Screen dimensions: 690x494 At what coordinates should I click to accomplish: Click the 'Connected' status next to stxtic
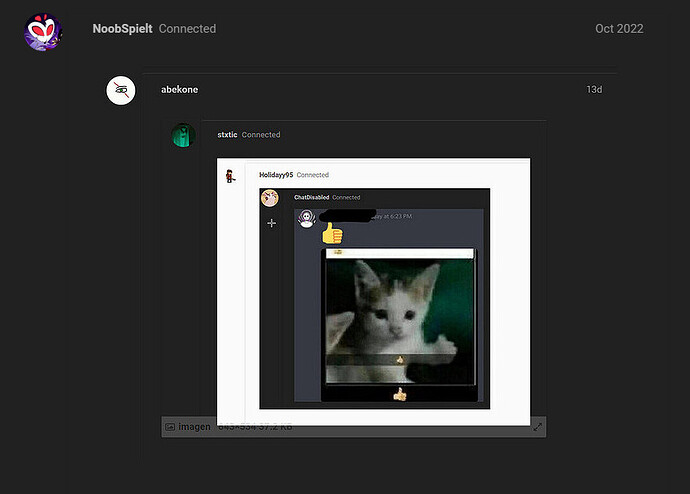pos(261,135)
